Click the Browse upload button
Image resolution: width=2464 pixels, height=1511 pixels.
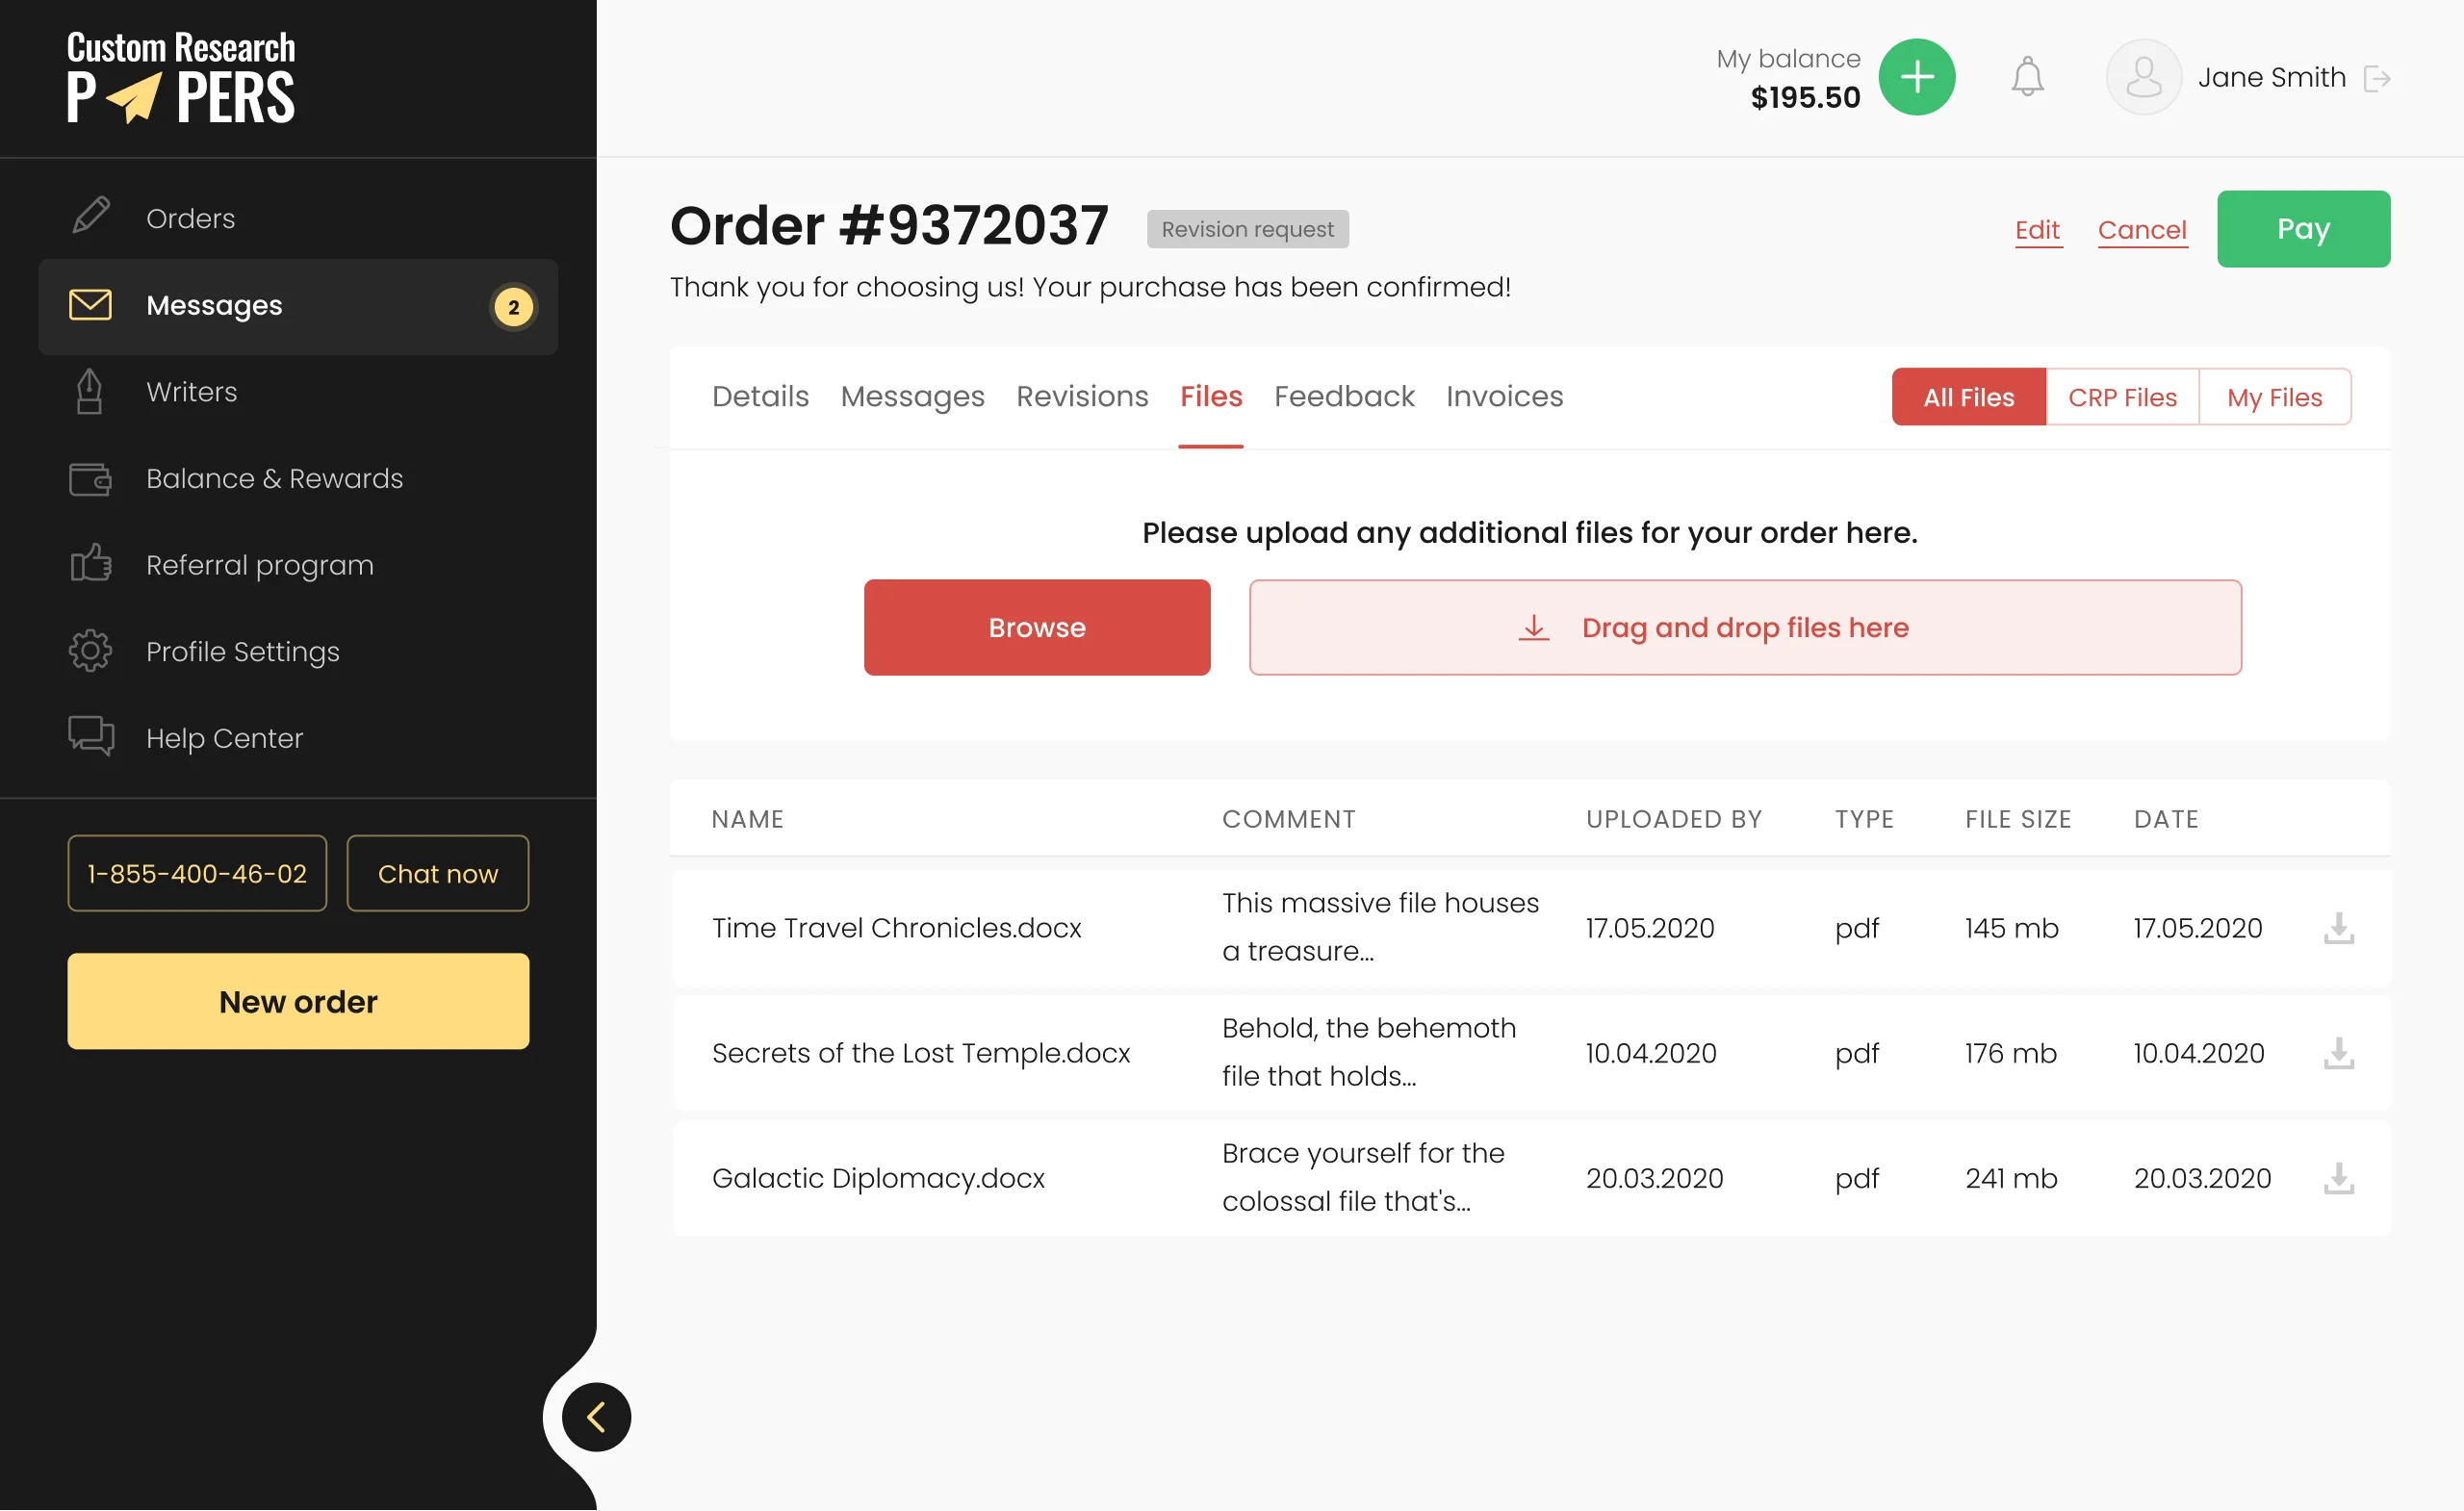pos(1036,627)
